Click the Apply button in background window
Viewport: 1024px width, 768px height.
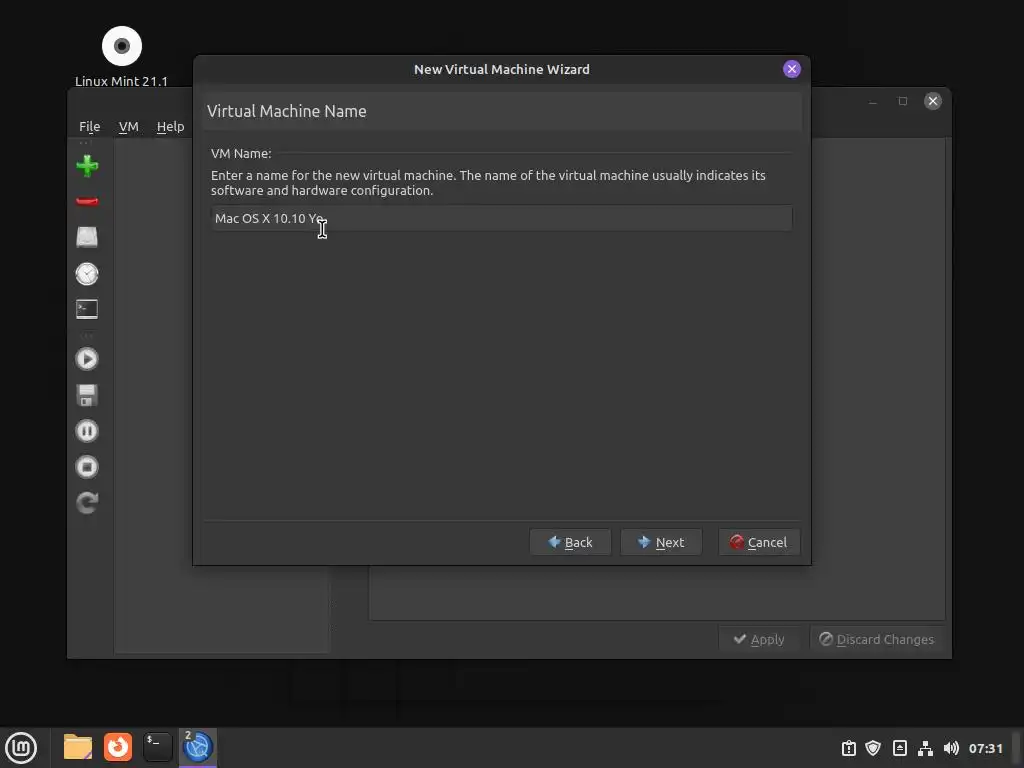point(759,639)
